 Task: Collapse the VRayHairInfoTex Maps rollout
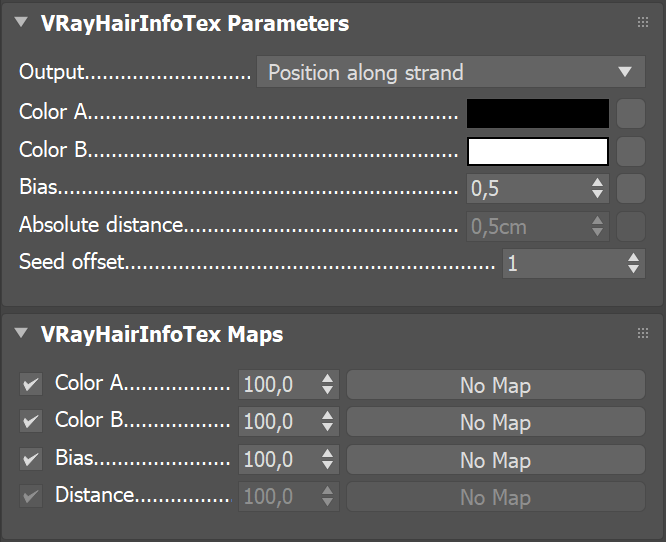coord(21,333)
